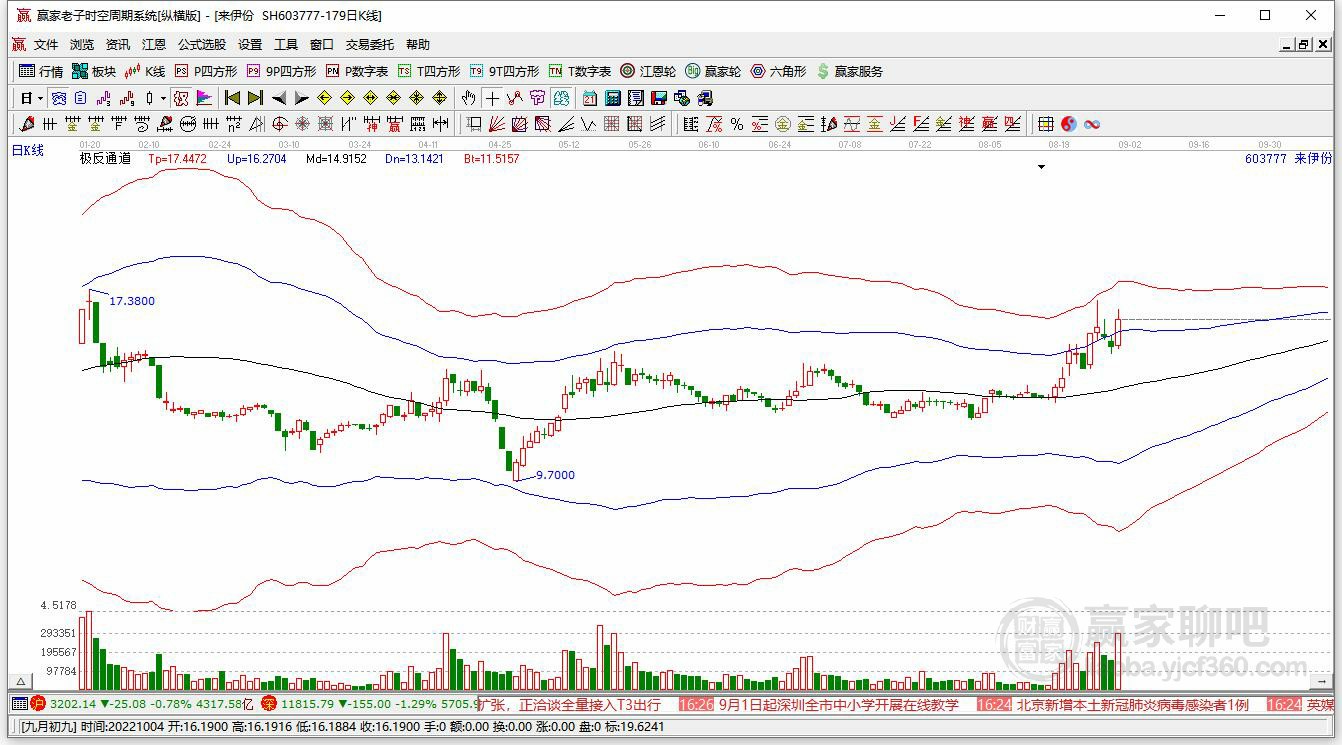Viewport: 1342px width, 745px height.
Task: Open the 浏览 menu
Action: coord(82,45)
